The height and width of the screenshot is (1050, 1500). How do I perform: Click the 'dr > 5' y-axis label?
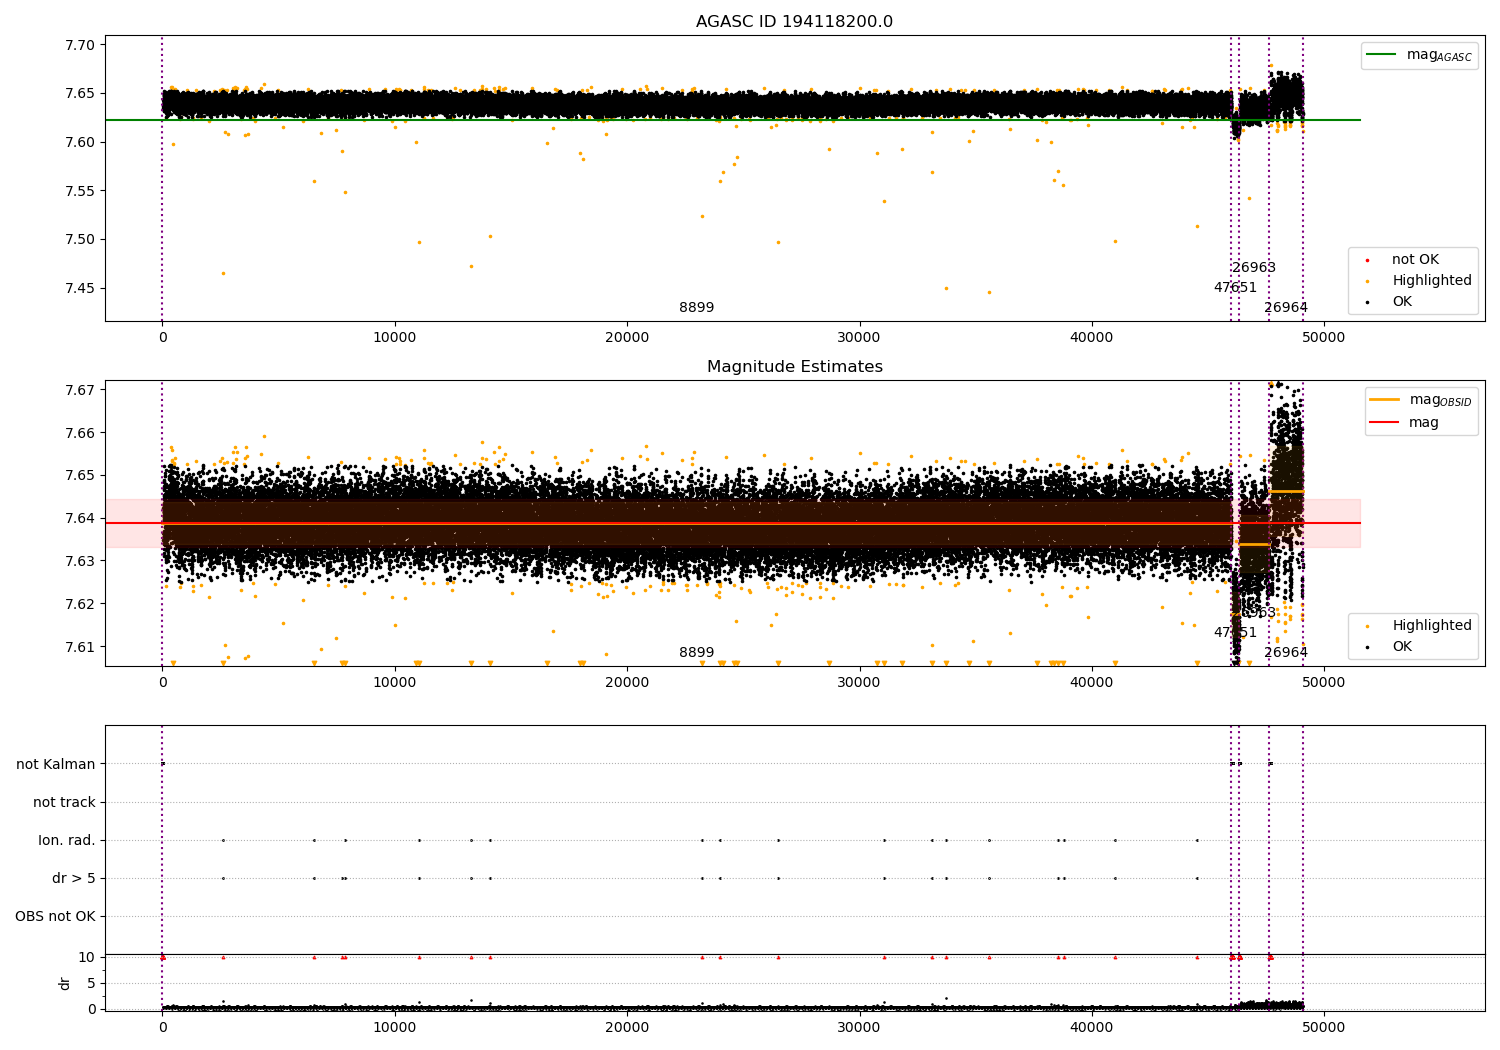(x=74, y=879)
